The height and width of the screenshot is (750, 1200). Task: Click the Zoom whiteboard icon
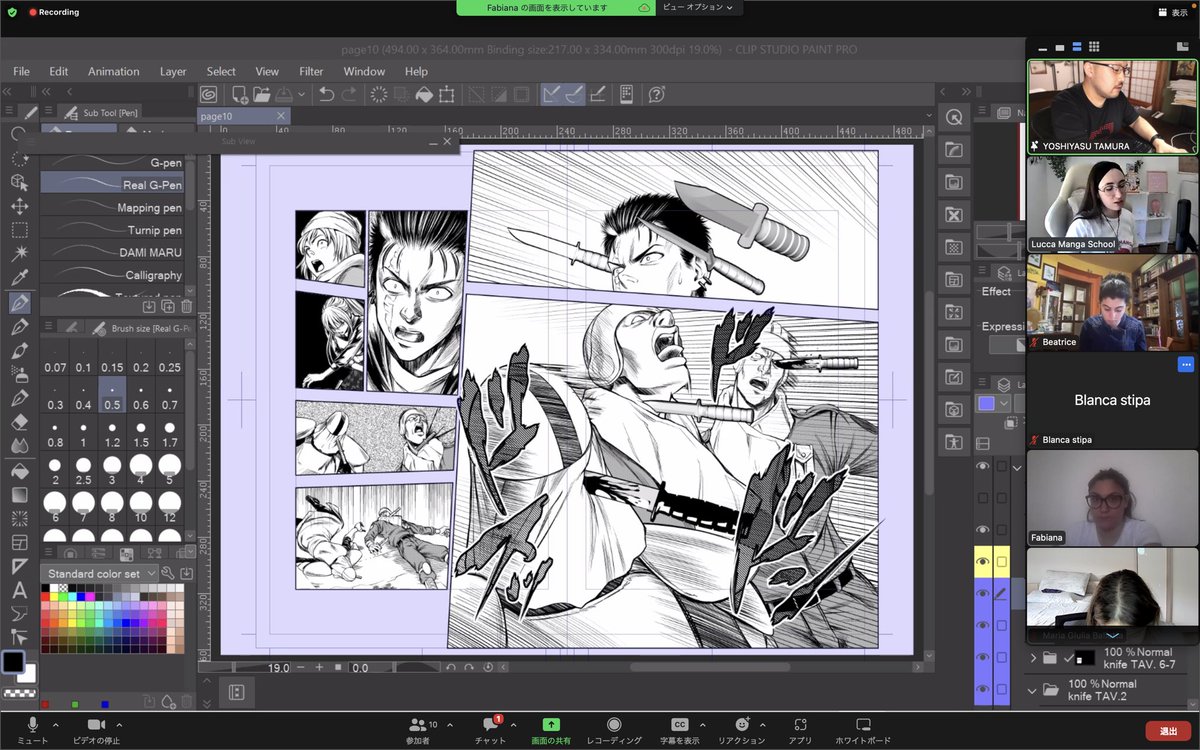point(863,730)
